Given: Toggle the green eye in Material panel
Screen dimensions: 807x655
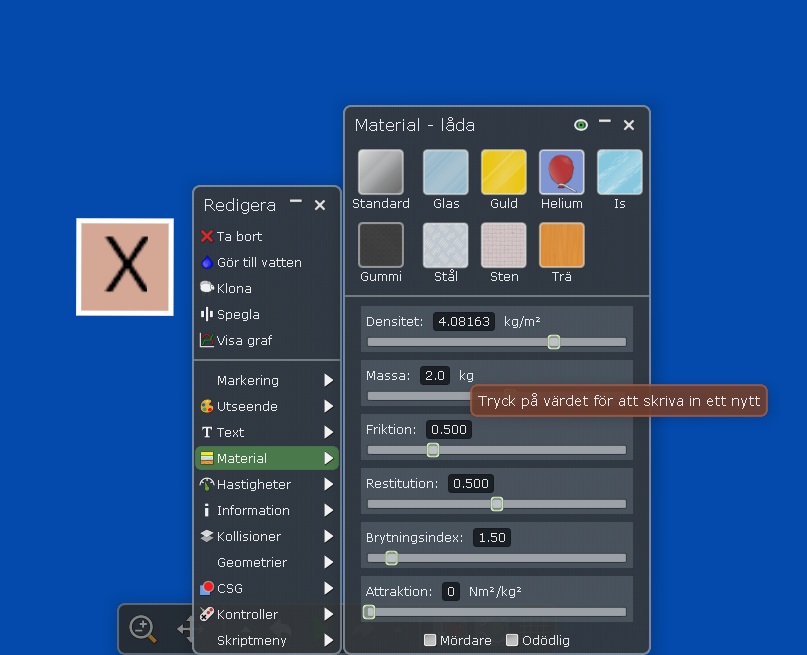Looking at the screenshot, I should click(x=581, y=125).
